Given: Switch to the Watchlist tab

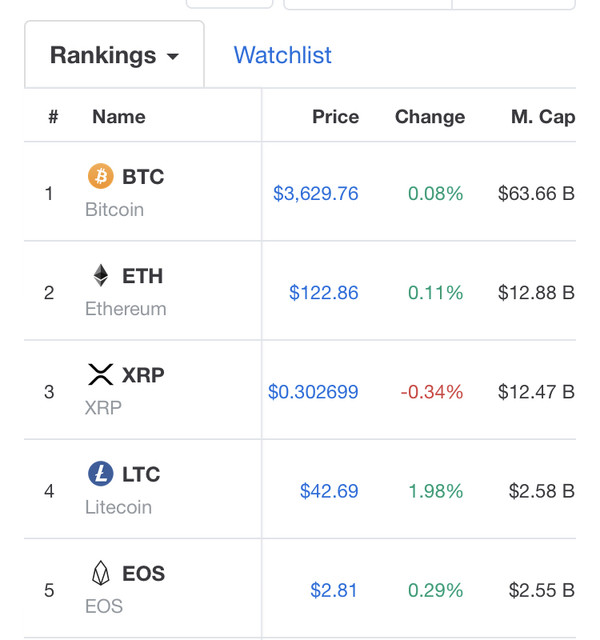Looking at the screenshot, I should [282, 55].
